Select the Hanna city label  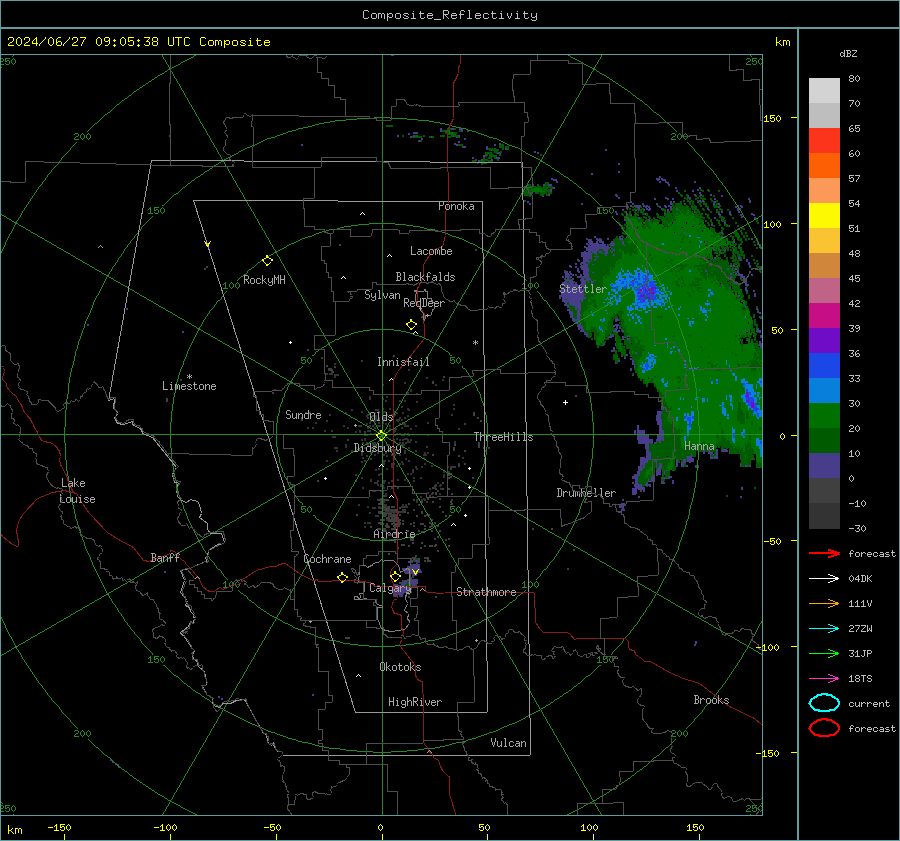coord(699,446)
